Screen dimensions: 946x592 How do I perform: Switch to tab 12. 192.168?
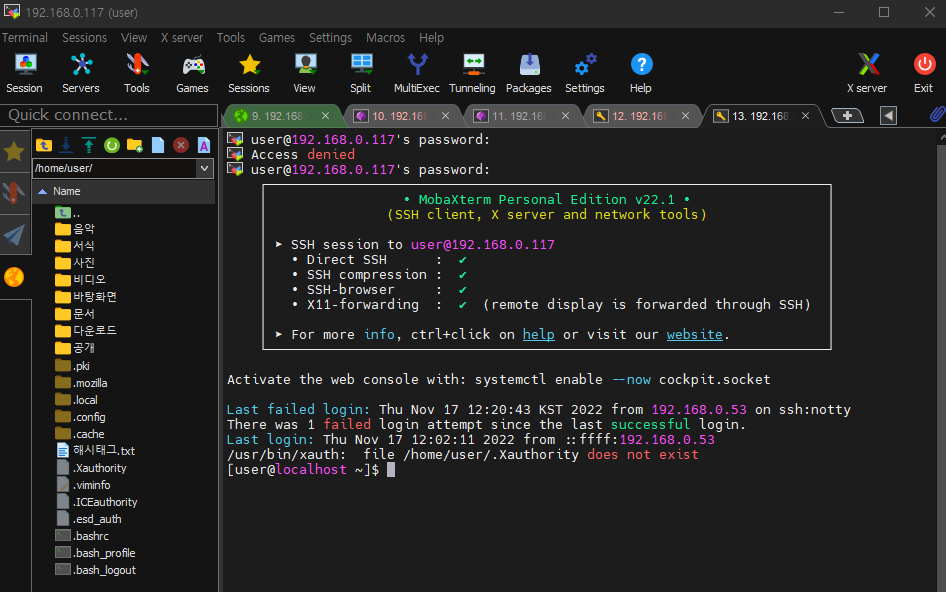tap(638, 116)
